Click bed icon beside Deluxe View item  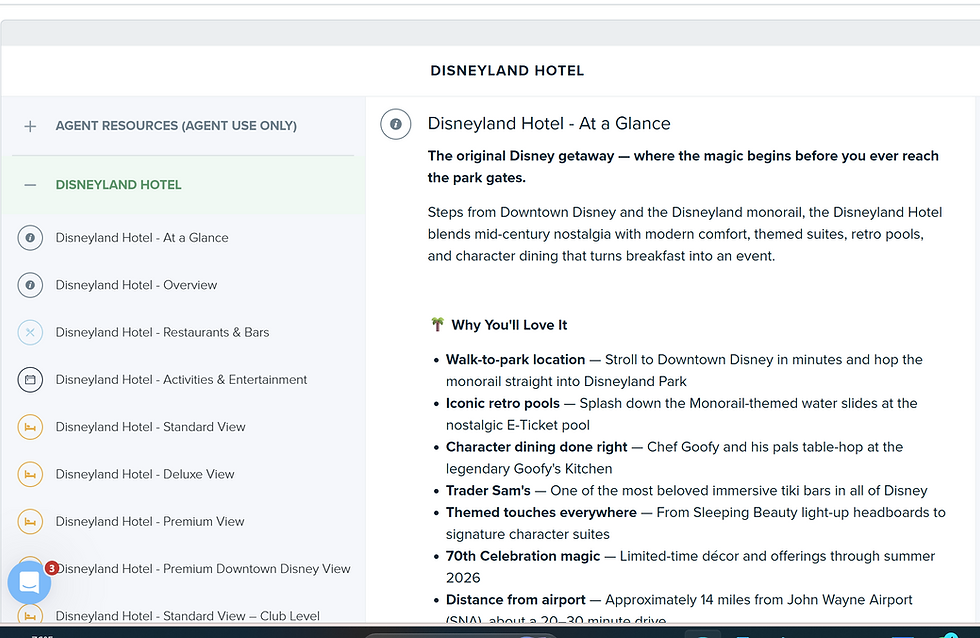[x=30, y=474]
